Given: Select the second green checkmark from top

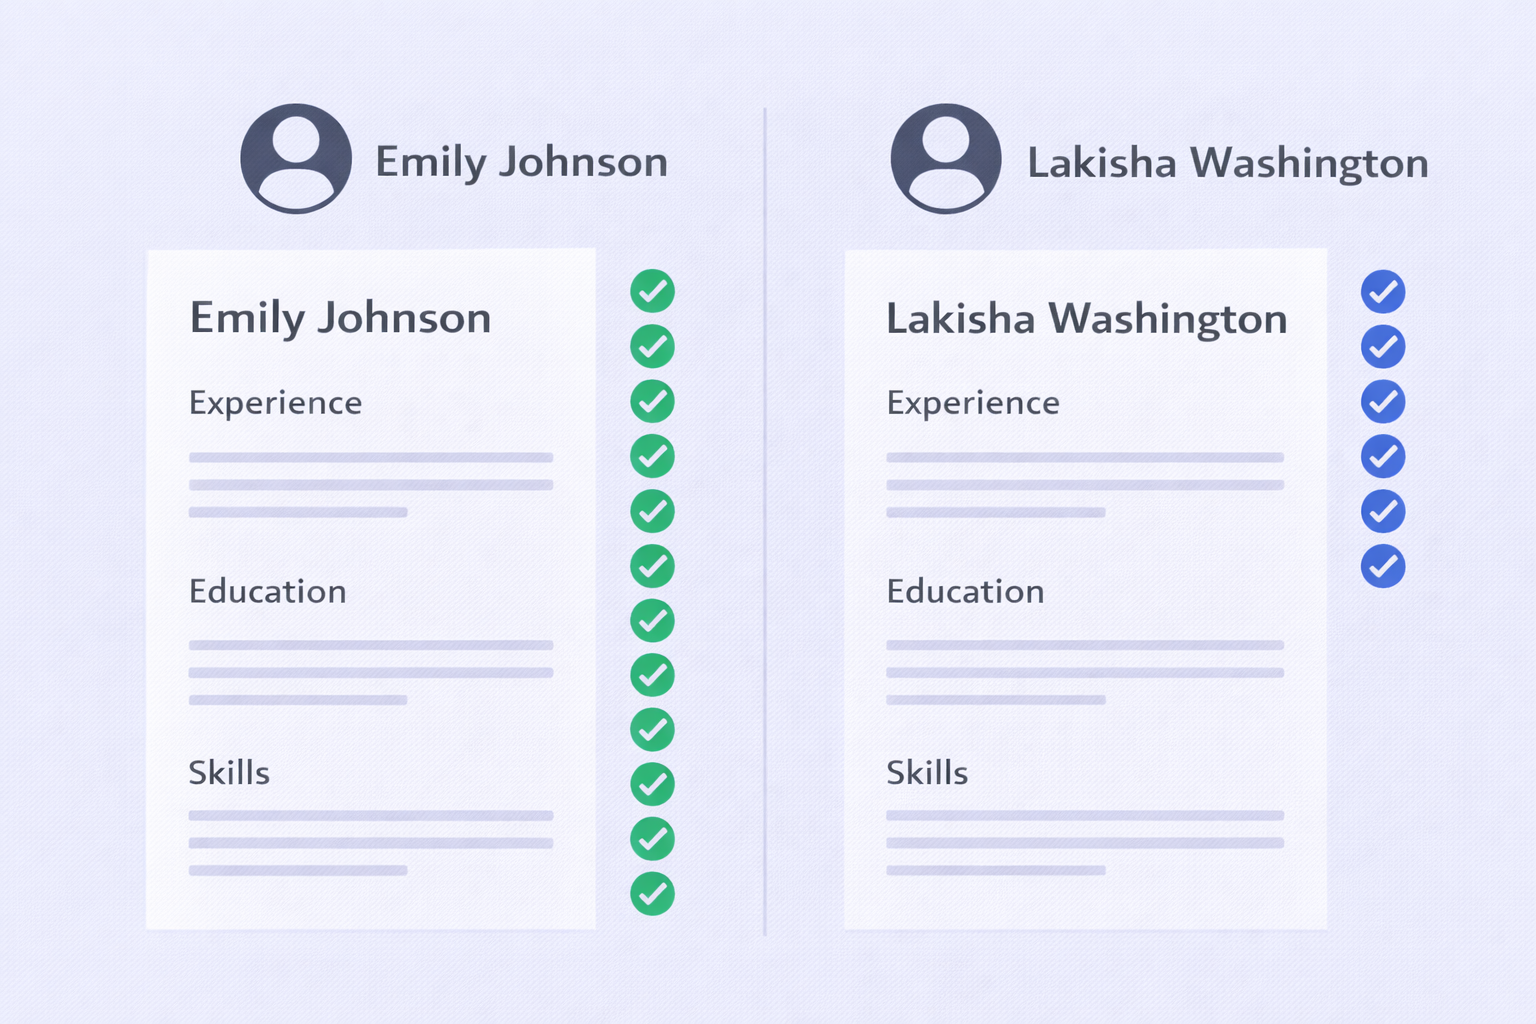Looking at the screenshot, I should coord(652,347).
